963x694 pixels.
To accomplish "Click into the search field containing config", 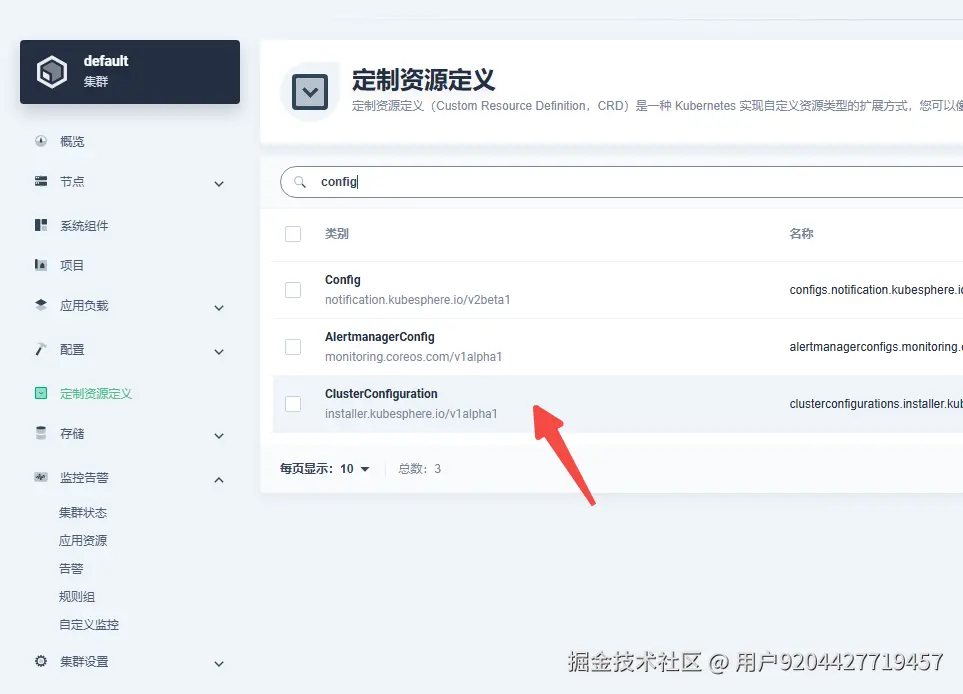I will point(622,182).
